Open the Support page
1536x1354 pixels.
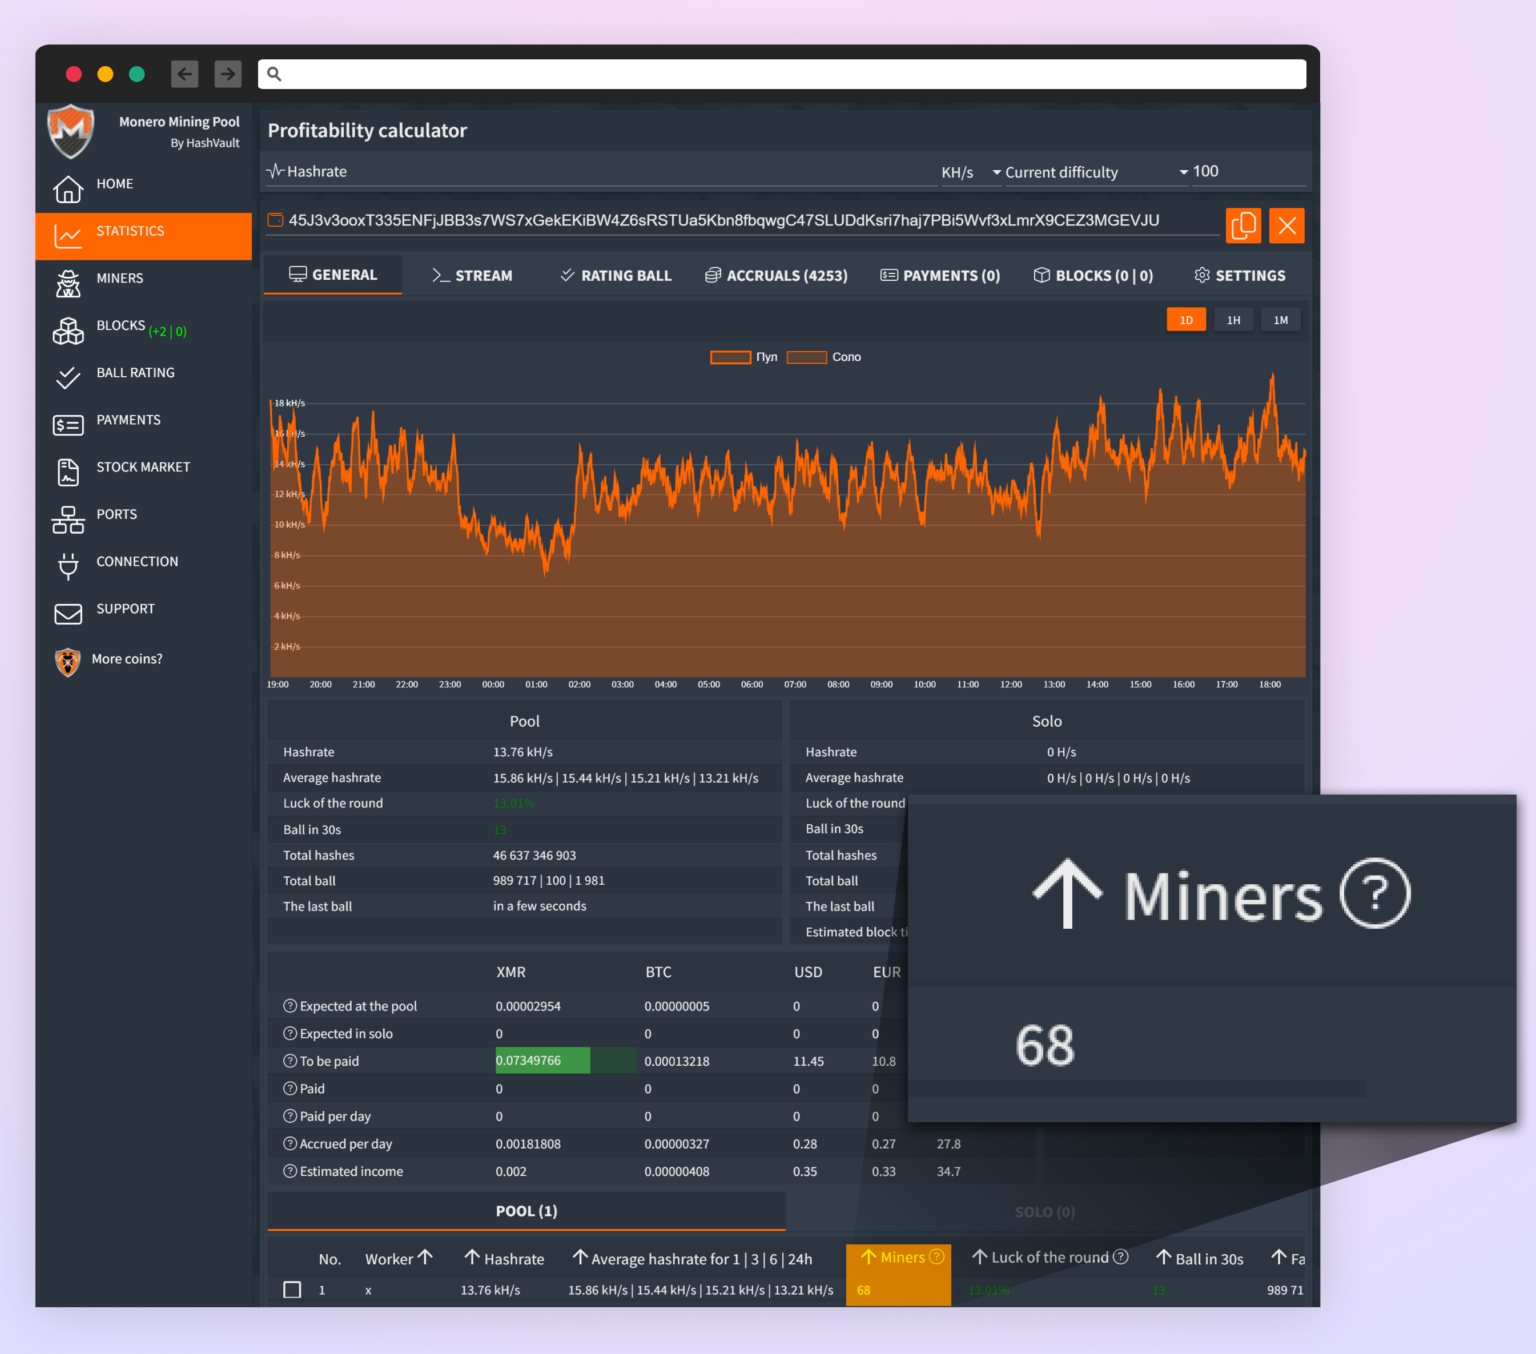(x=125, y=609)
